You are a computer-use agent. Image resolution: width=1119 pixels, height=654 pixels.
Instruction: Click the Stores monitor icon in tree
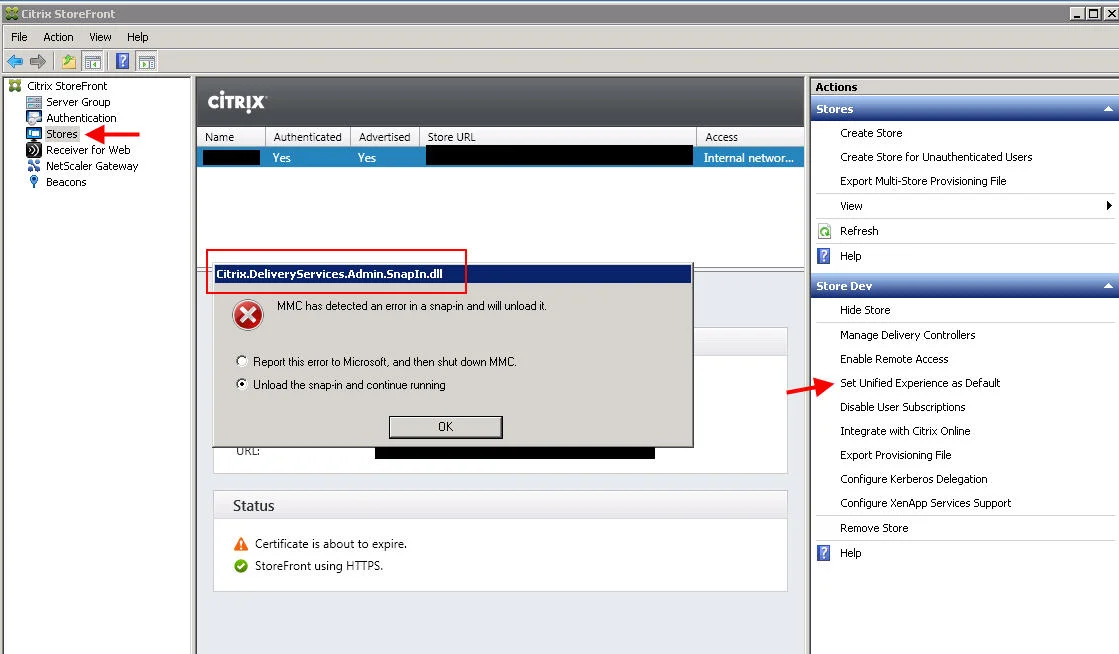pyautogui.click(x=34, y=134)
